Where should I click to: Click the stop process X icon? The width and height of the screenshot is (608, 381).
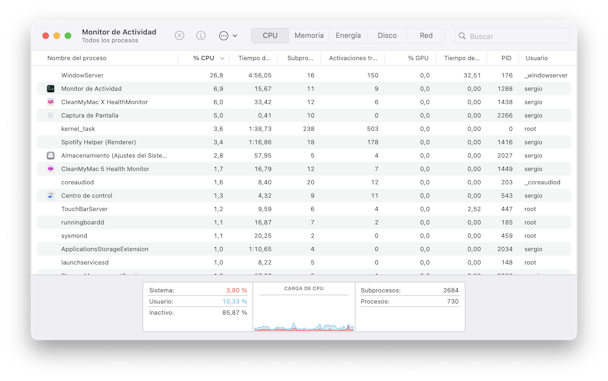point(179,36)
